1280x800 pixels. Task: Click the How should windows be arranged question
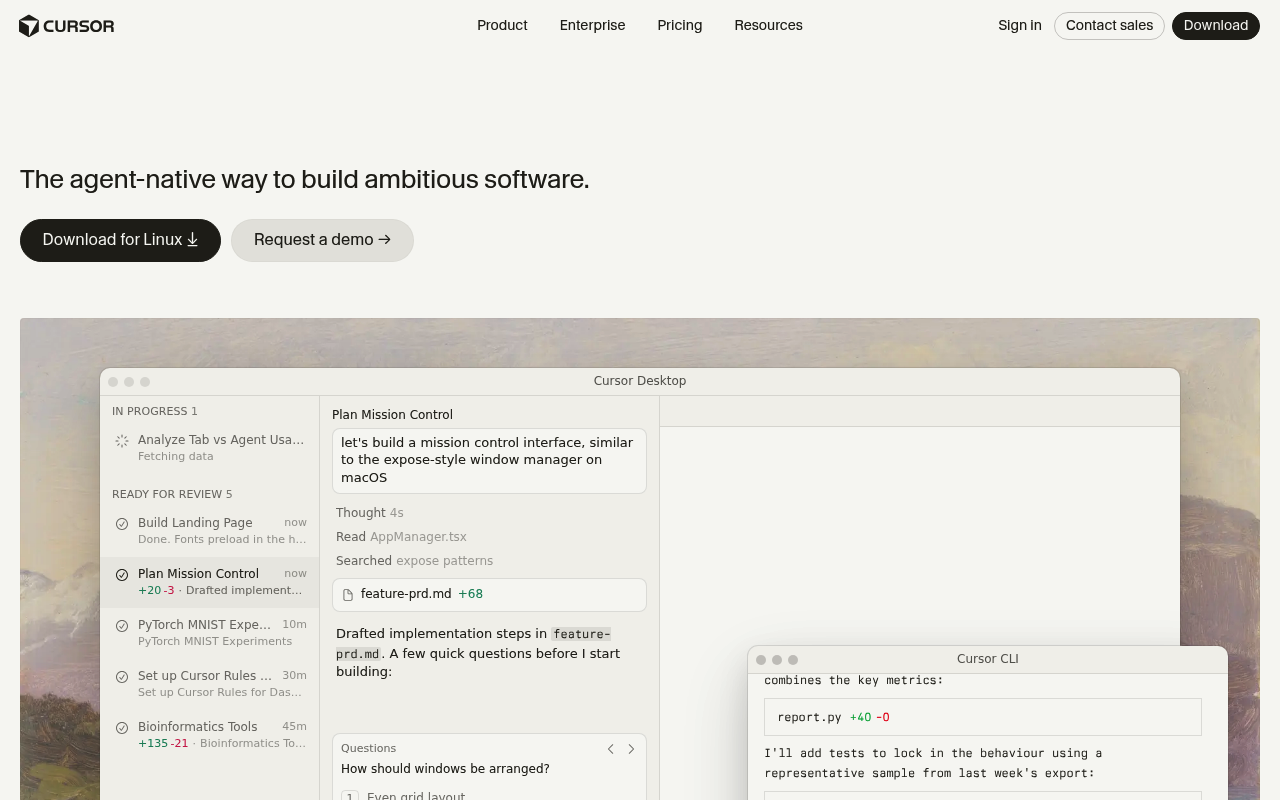click(445, 769)
